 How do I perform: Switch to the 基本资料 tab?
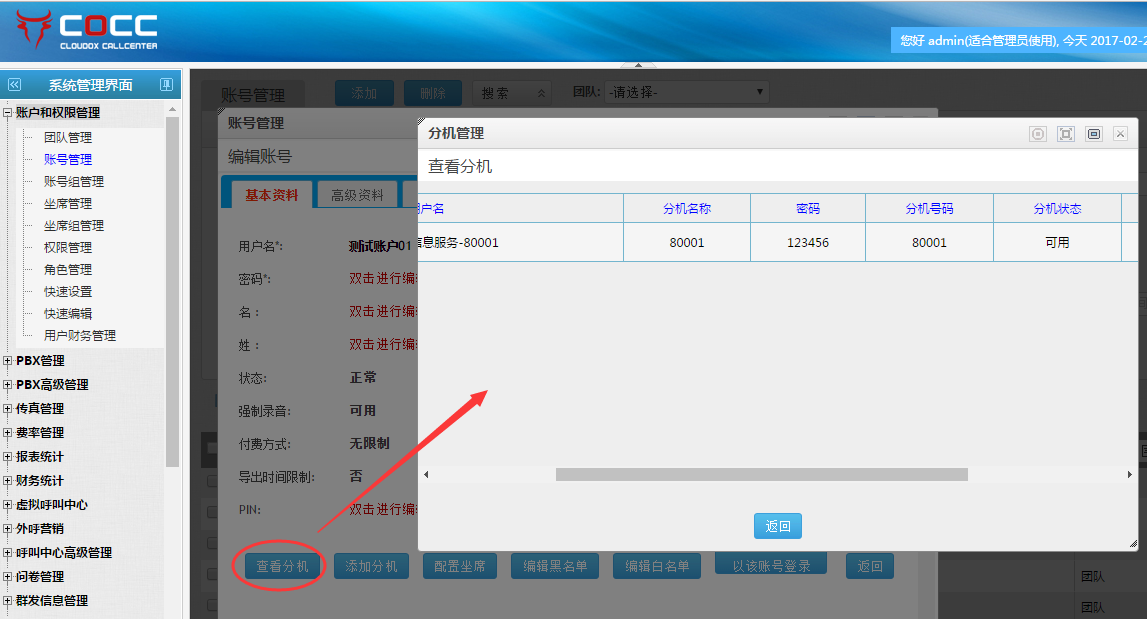271,195
